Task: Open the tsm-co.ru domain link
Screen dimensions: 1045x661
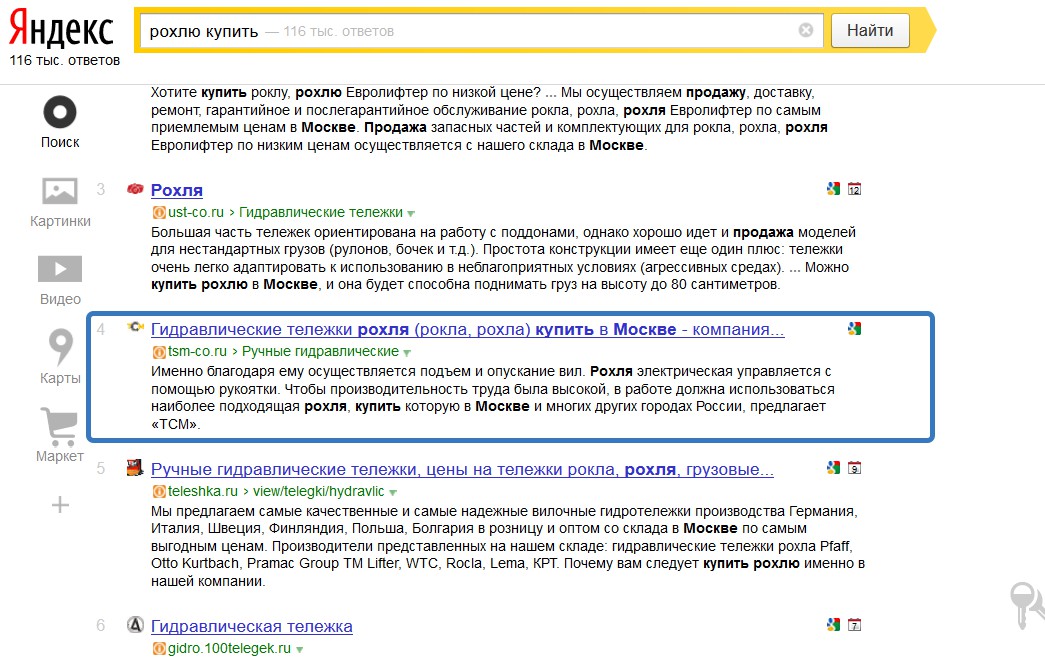Action: [x=197, y=352]
